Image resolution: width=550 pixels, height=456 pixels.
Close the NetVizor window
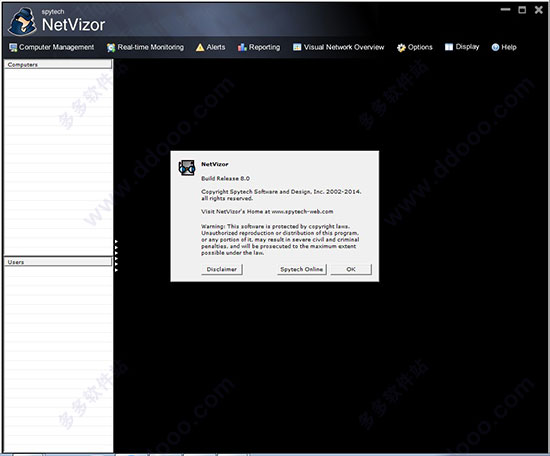[x=539, y=10]
